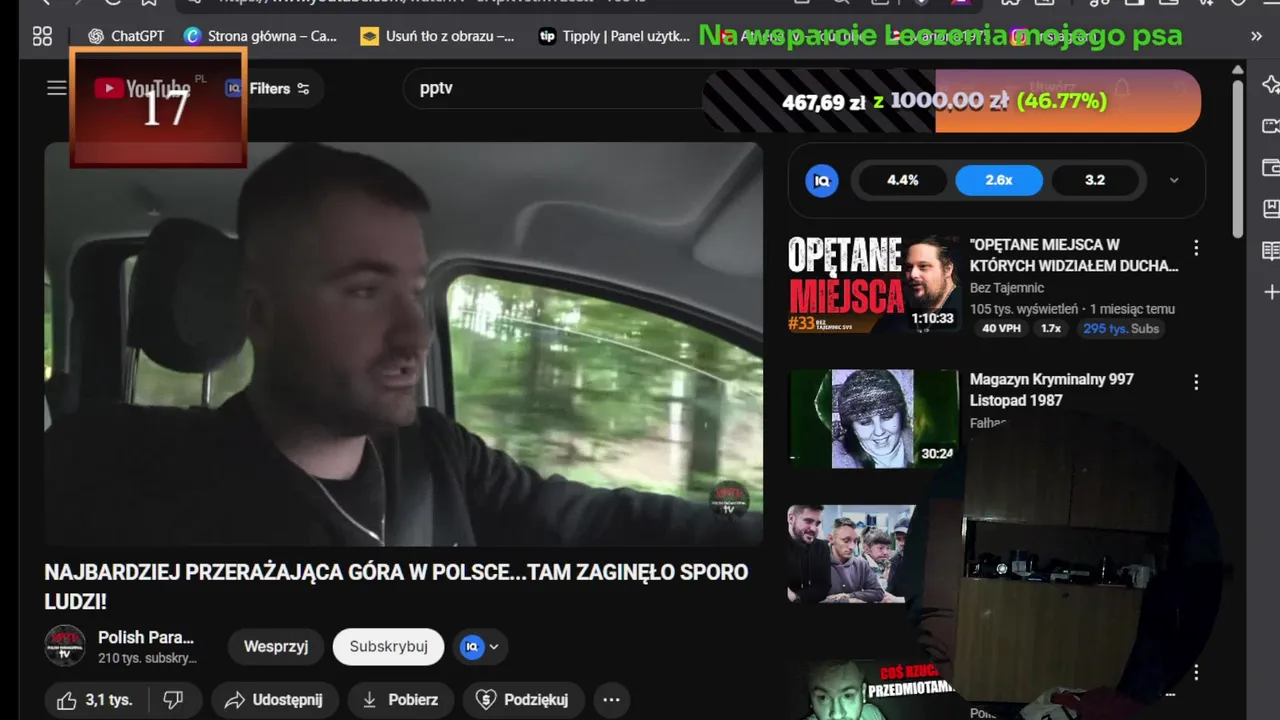The image size is (1280, 720).
Task: Open options menu for OPĘTANE MIEJSCA video
Action: pos(1195,248)
